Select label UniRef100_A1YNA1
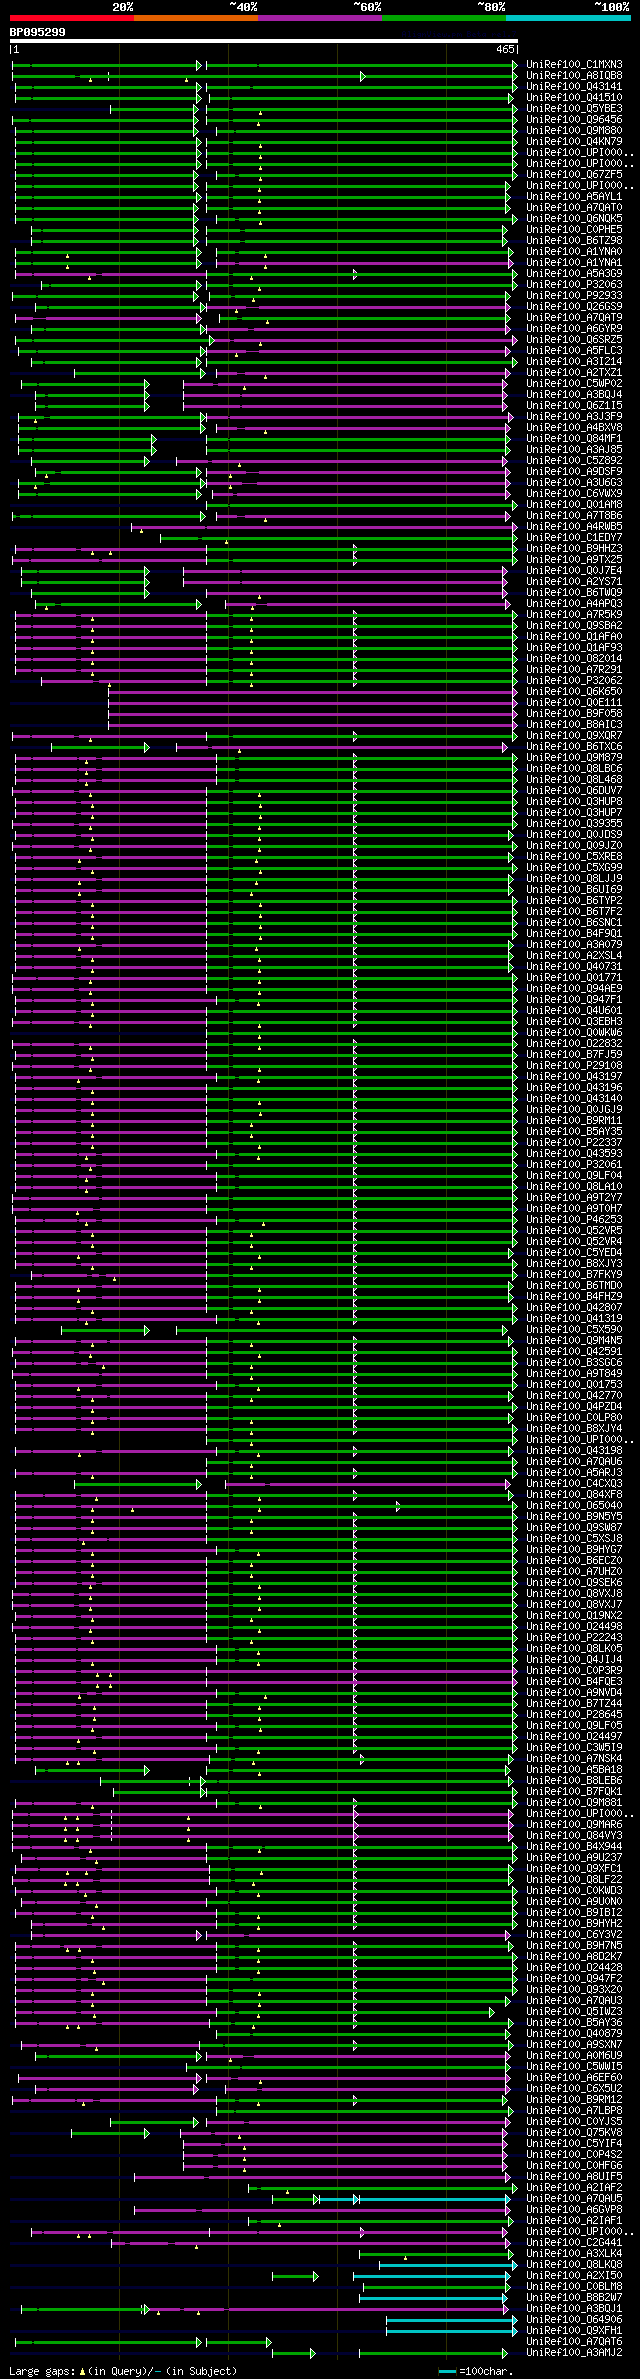The height and width of the screenshot is (2379, 640). click(x=574, y=262)
